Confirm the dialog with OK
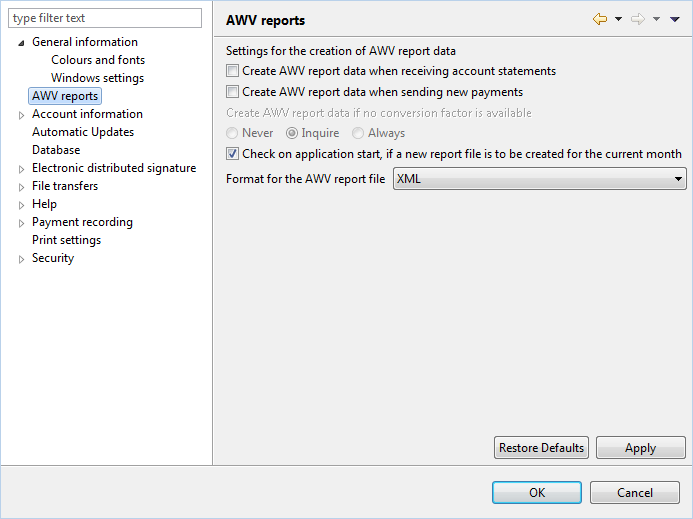This screenshot has height=519, width=693. coord(537,492)
